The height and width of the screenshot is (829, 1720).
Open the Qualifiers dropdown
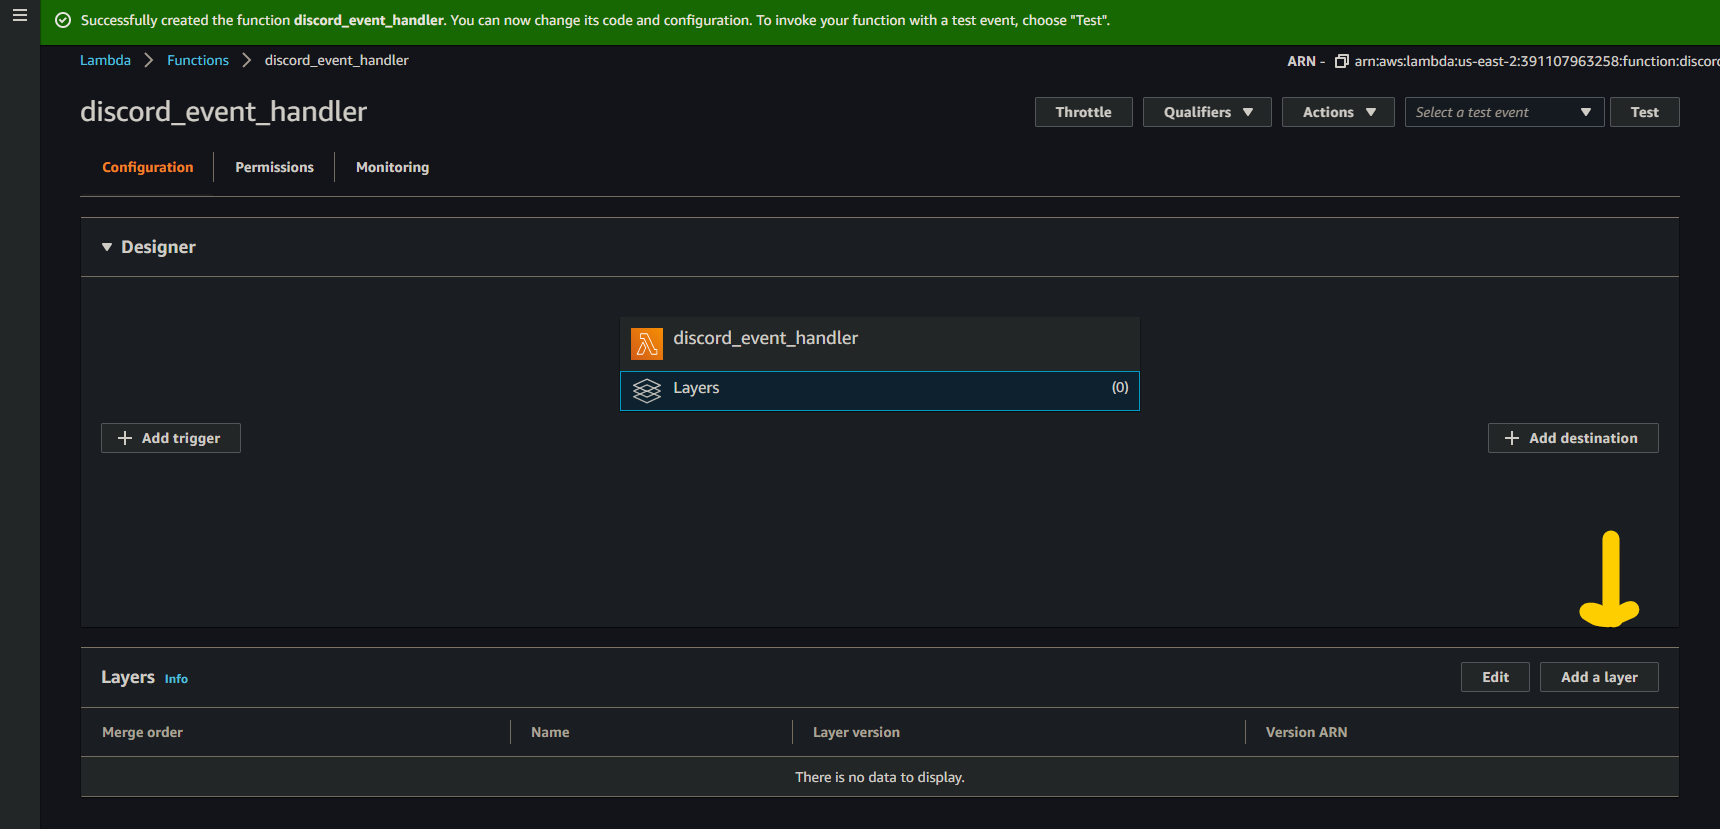tap(1207, 112)
